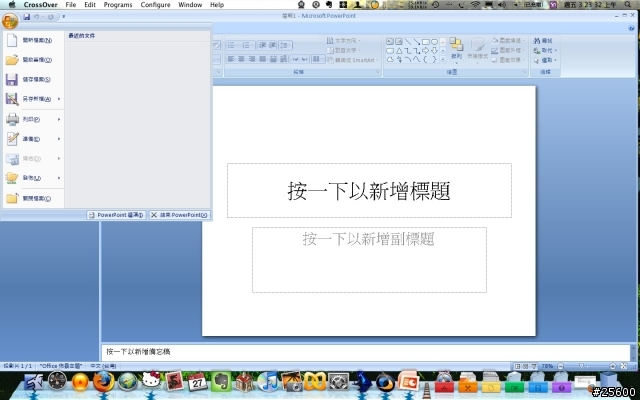
Task: Select the triangle shape
Action: click(399, 51)
